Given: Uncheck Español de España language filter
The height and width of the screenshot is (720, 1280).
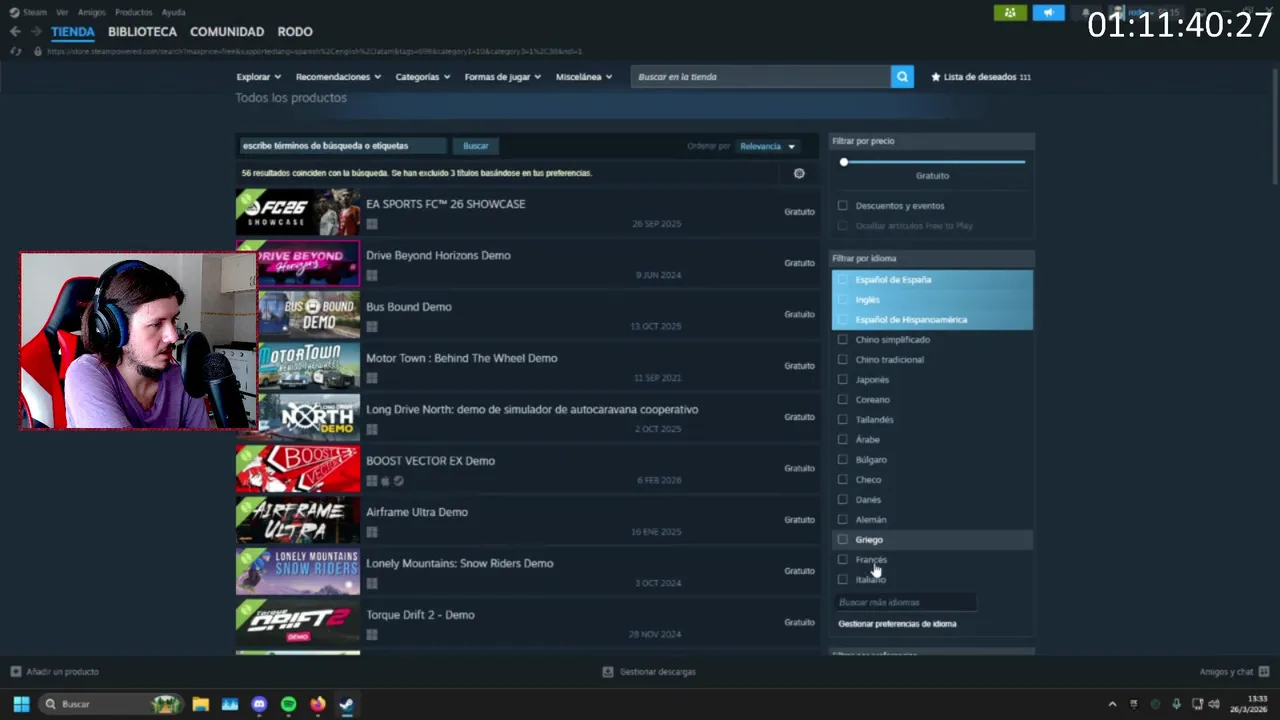Looking at the screenshot, I should (842, 280).
